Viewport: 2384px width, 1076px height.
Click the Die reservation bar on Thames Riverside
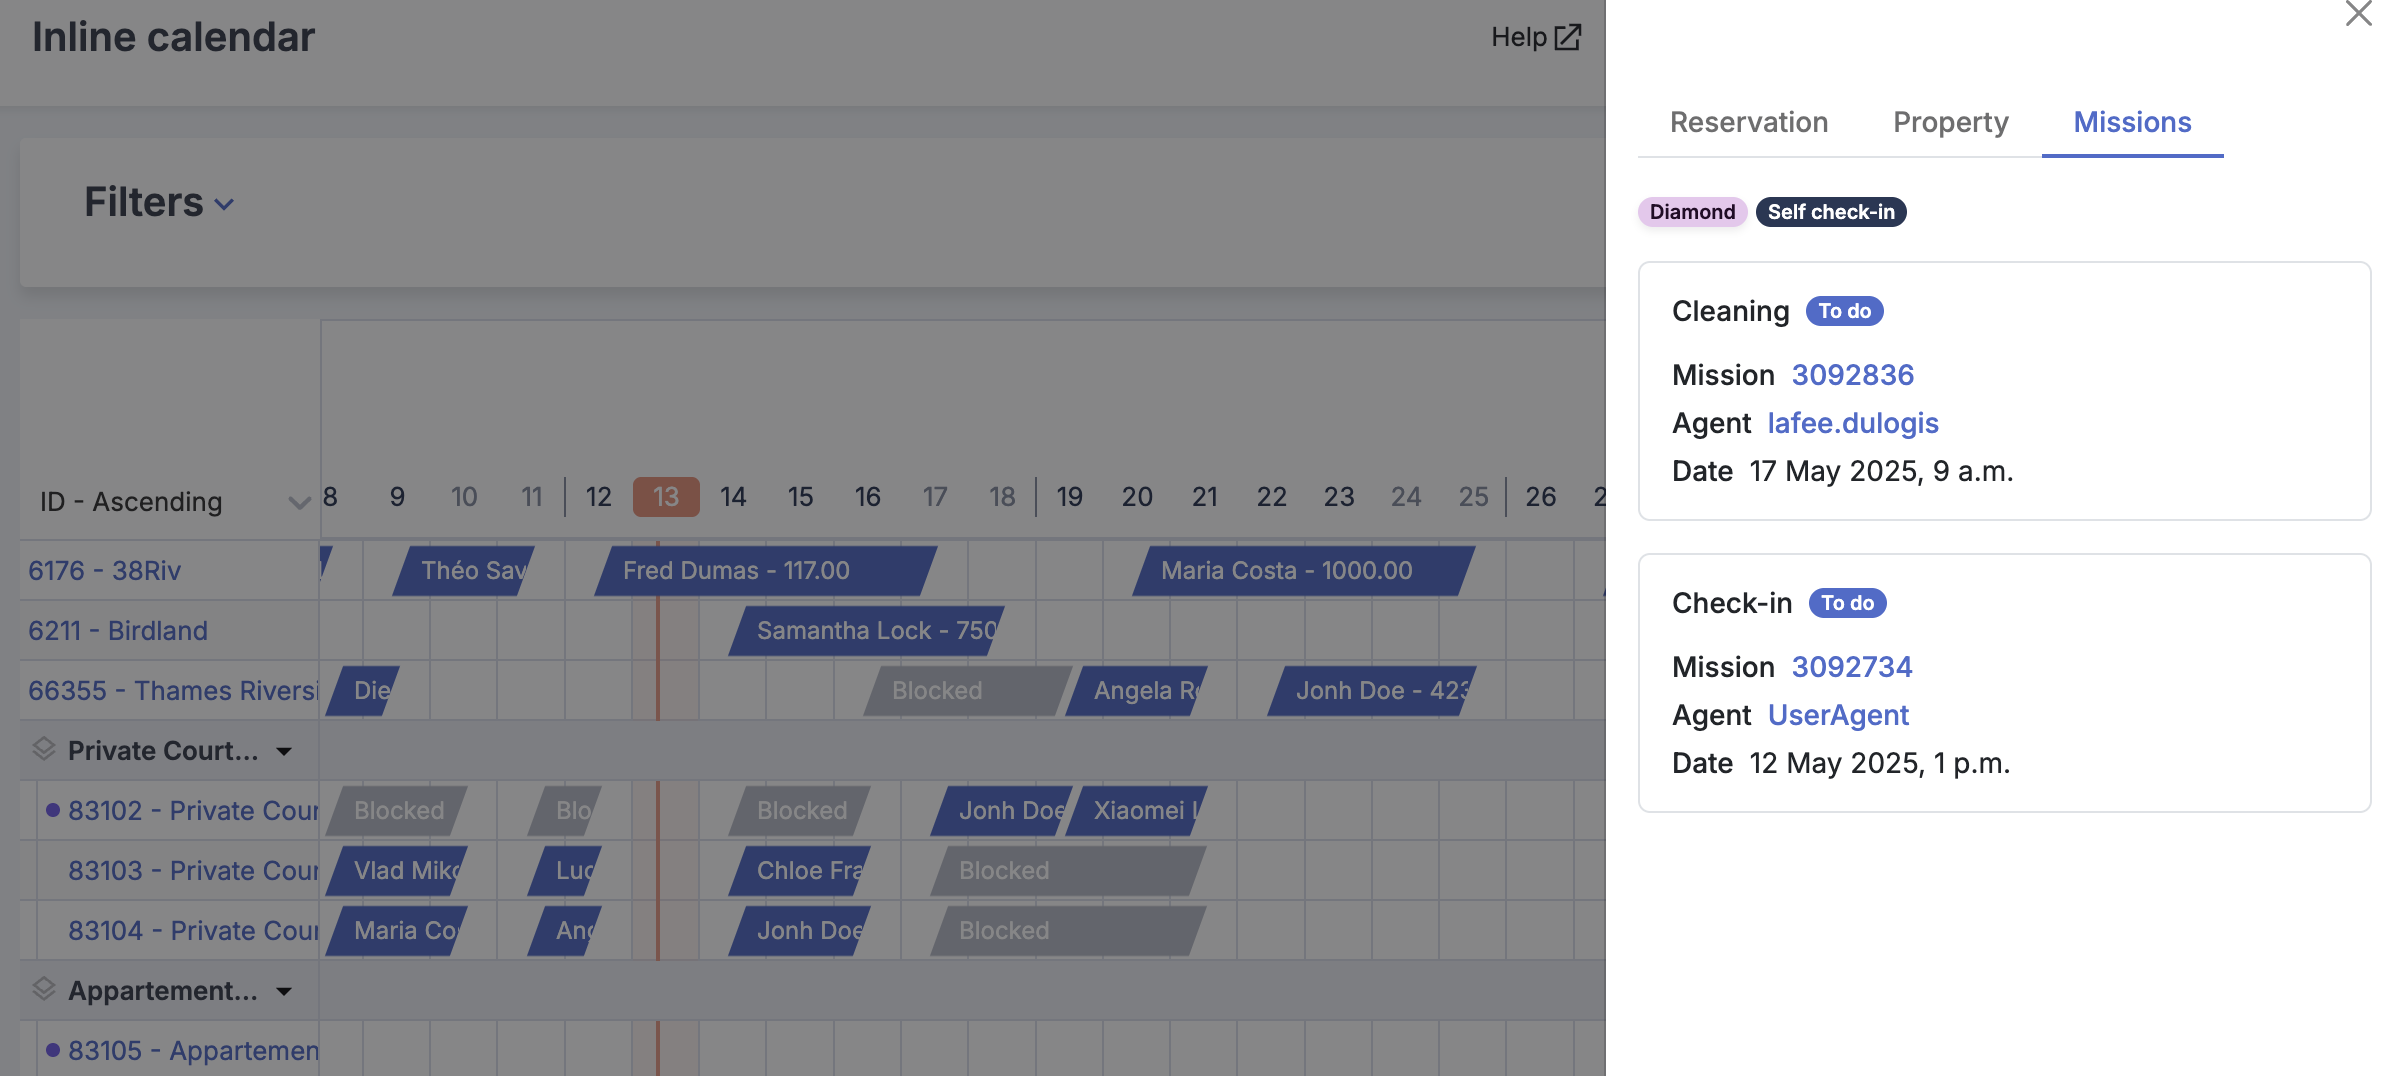(x=362, y=691)
